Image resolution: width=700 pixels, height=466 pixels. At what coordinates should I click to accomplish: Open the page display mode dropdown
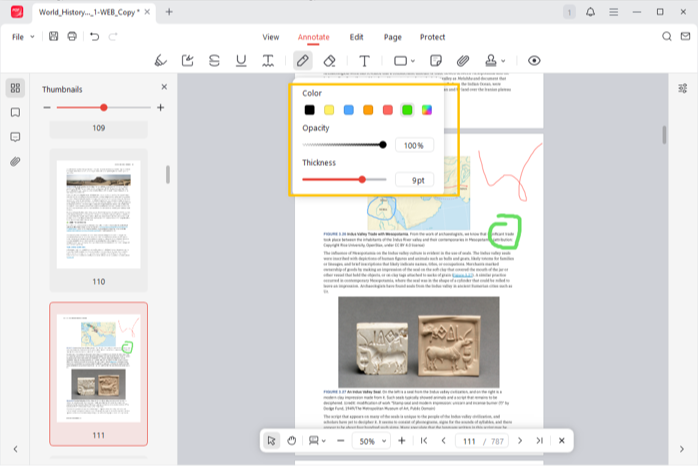click(317, 441)
